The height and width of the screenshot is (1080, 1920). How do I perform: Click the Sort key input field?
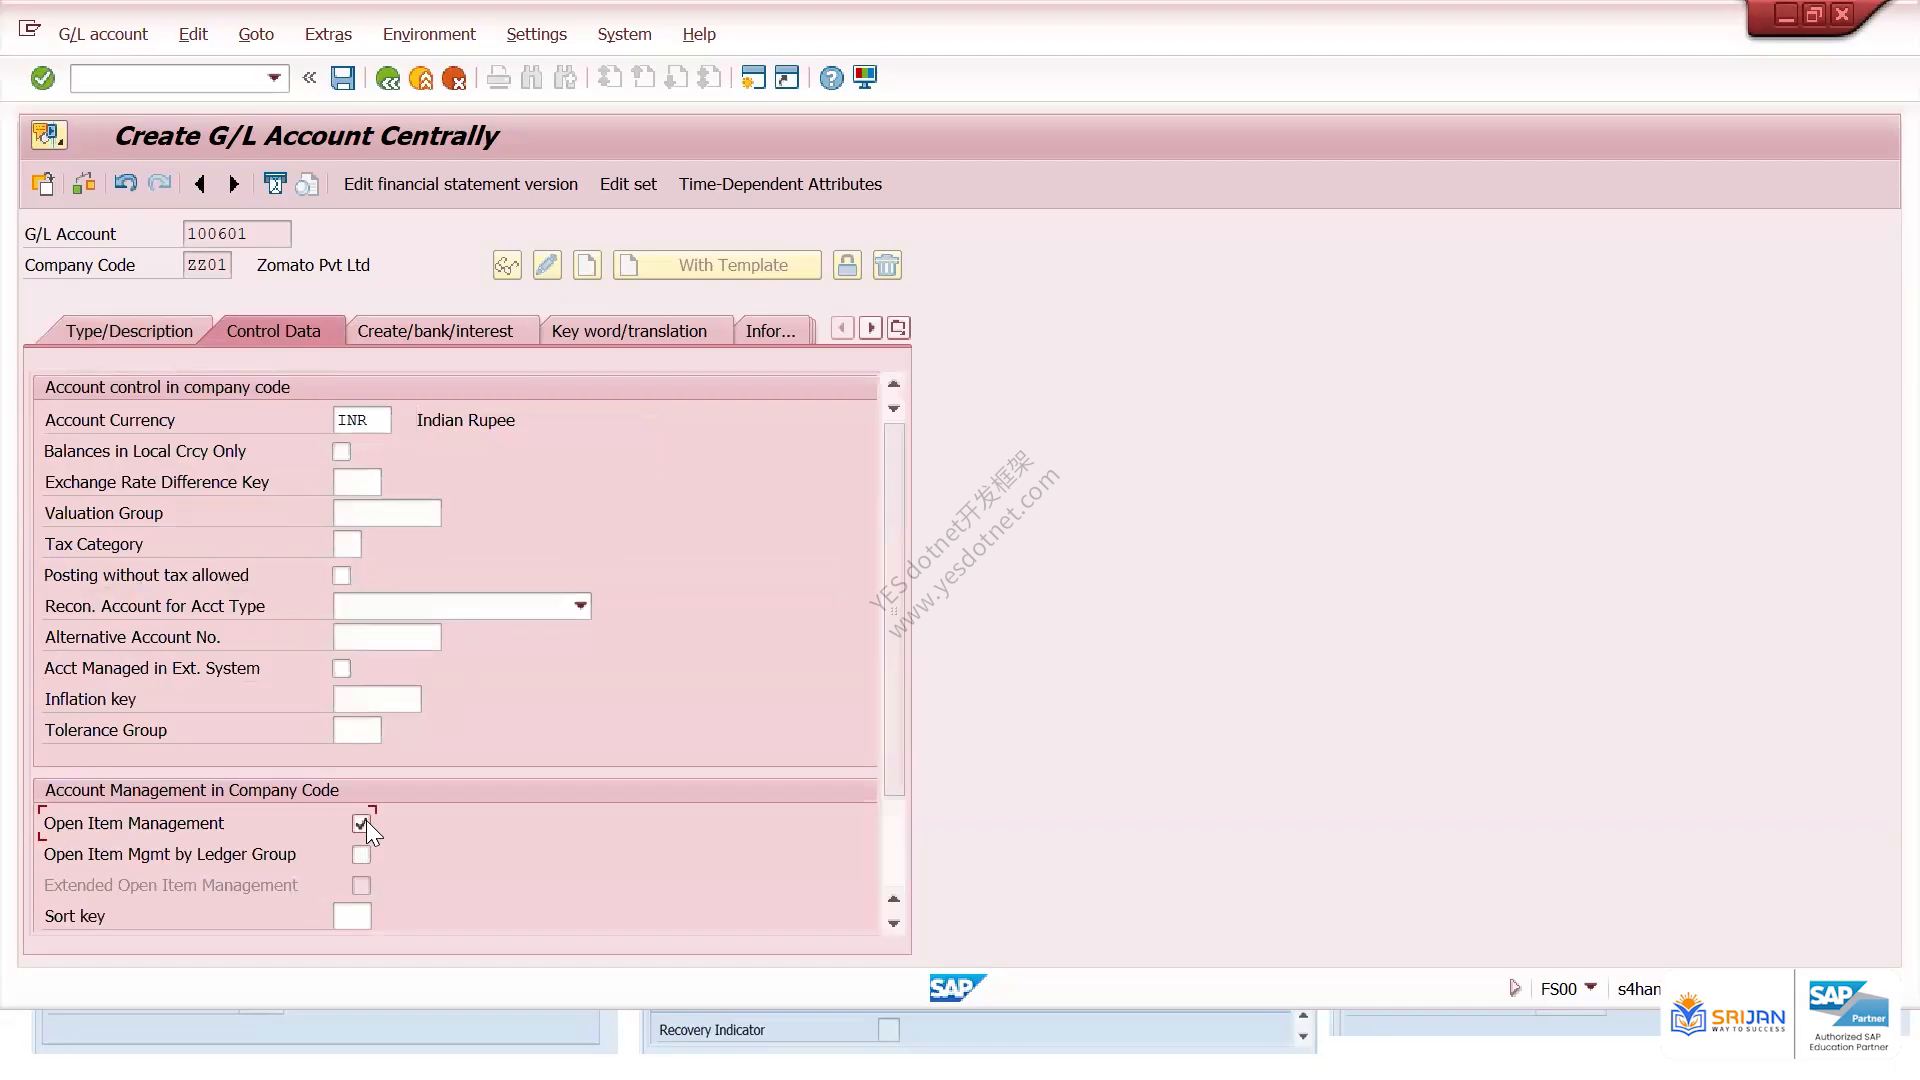352,916
